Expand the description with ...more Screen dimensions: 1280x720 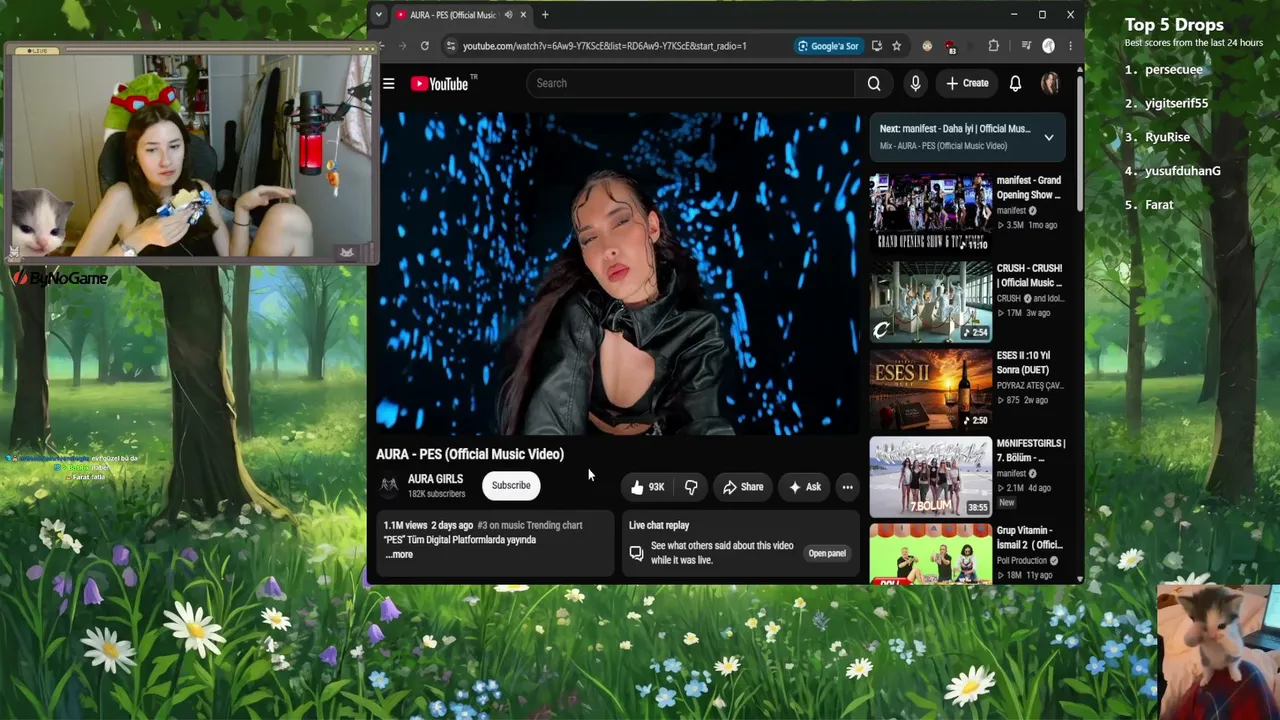coord(398,555)
